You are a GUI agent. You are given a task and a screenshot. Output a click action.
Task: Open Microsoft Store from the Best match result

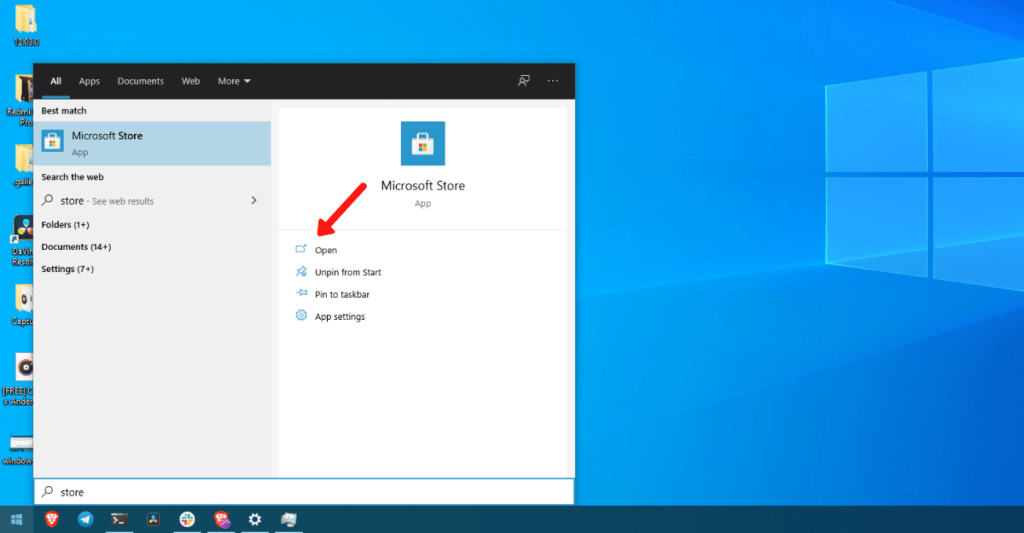pos(152,143)
